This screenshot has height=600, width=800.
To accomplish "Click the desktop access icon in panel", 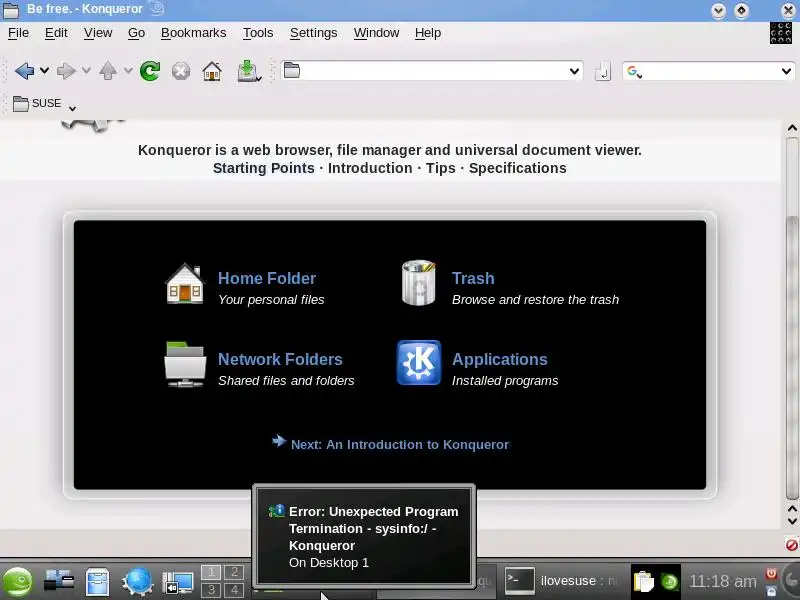I will (x=58, y=582).
